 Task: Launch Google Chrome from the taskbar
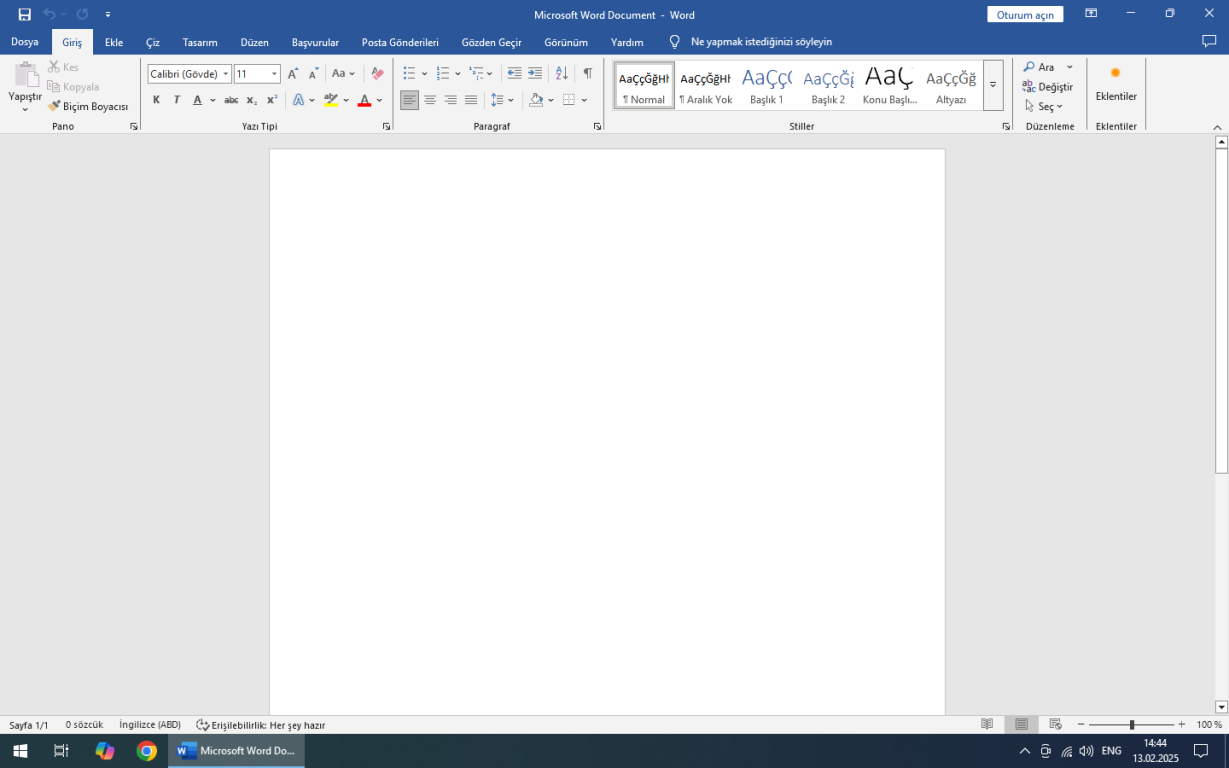(147, 751)
